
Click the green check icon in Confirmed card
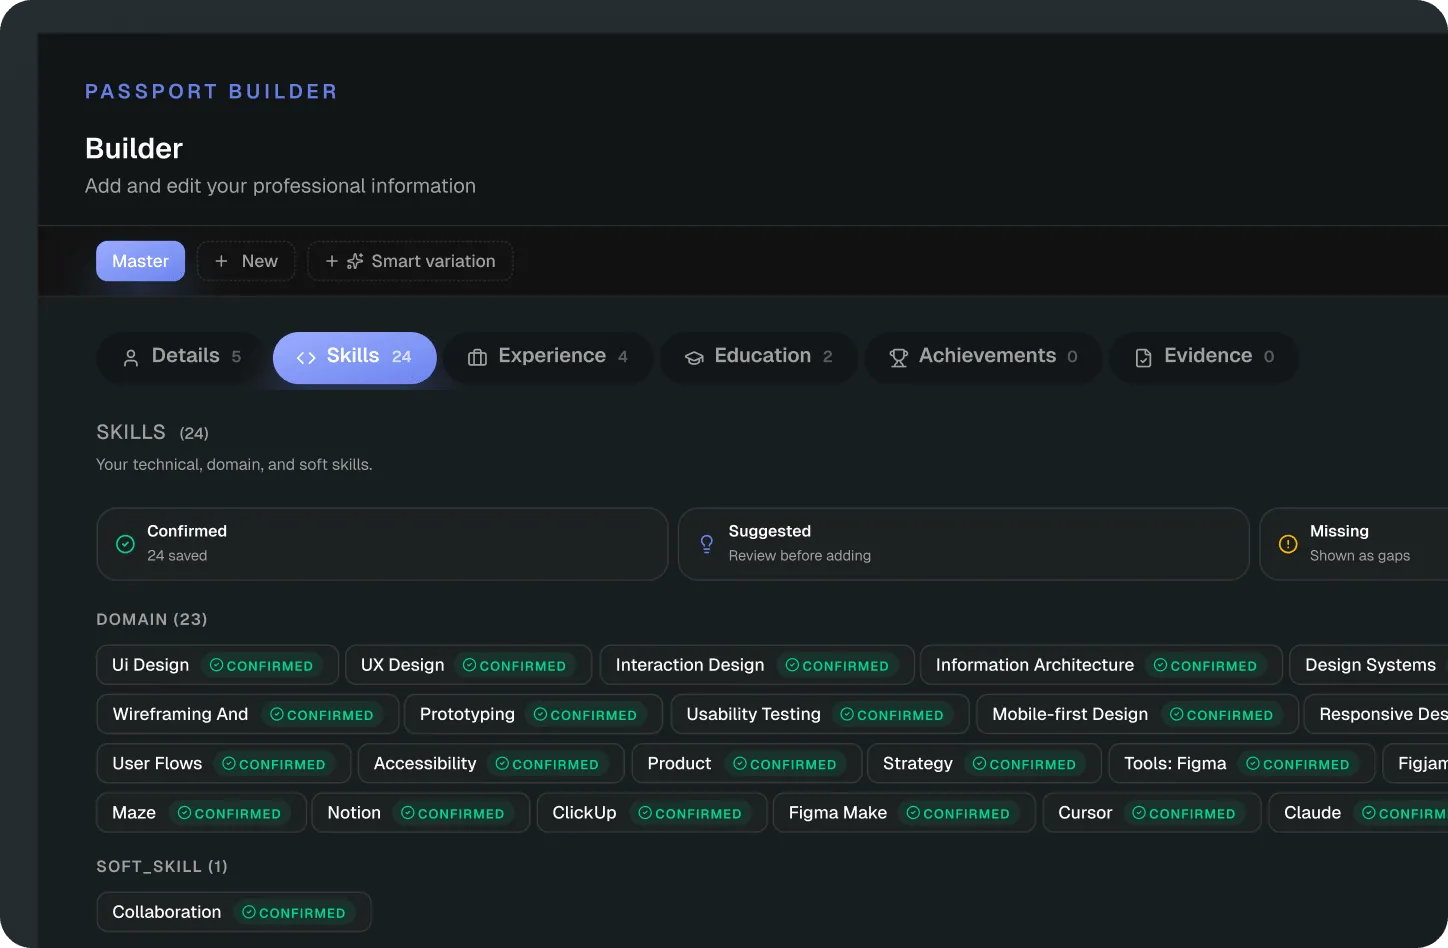(x=125, y=544)
